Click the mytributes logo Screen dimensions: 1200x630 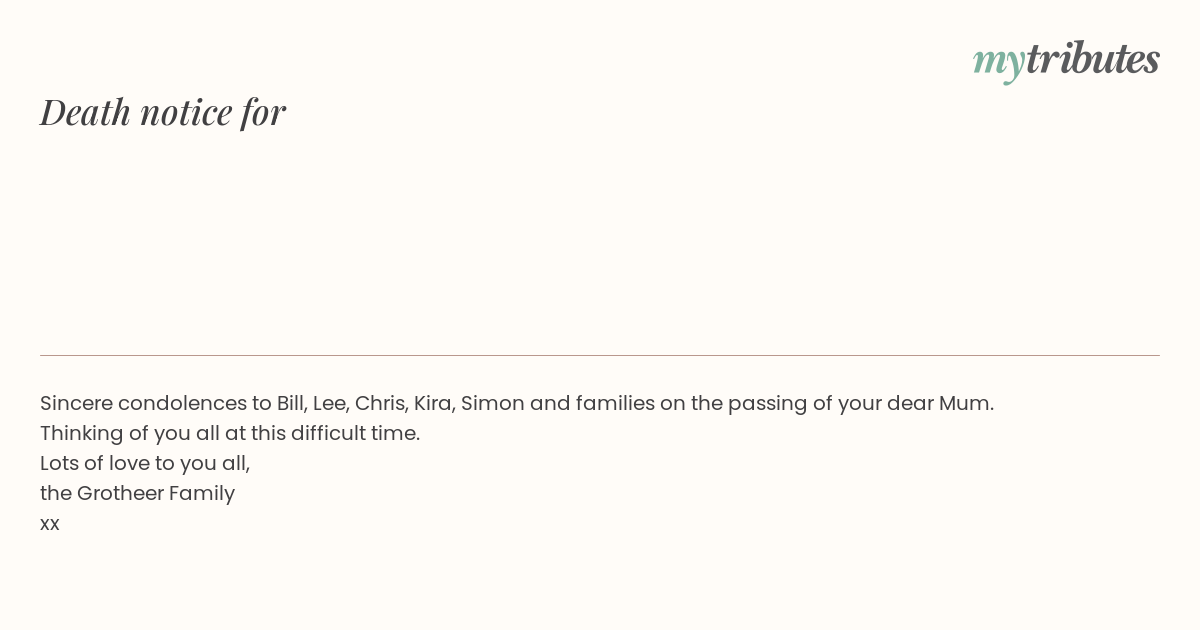click(1066, 60)
